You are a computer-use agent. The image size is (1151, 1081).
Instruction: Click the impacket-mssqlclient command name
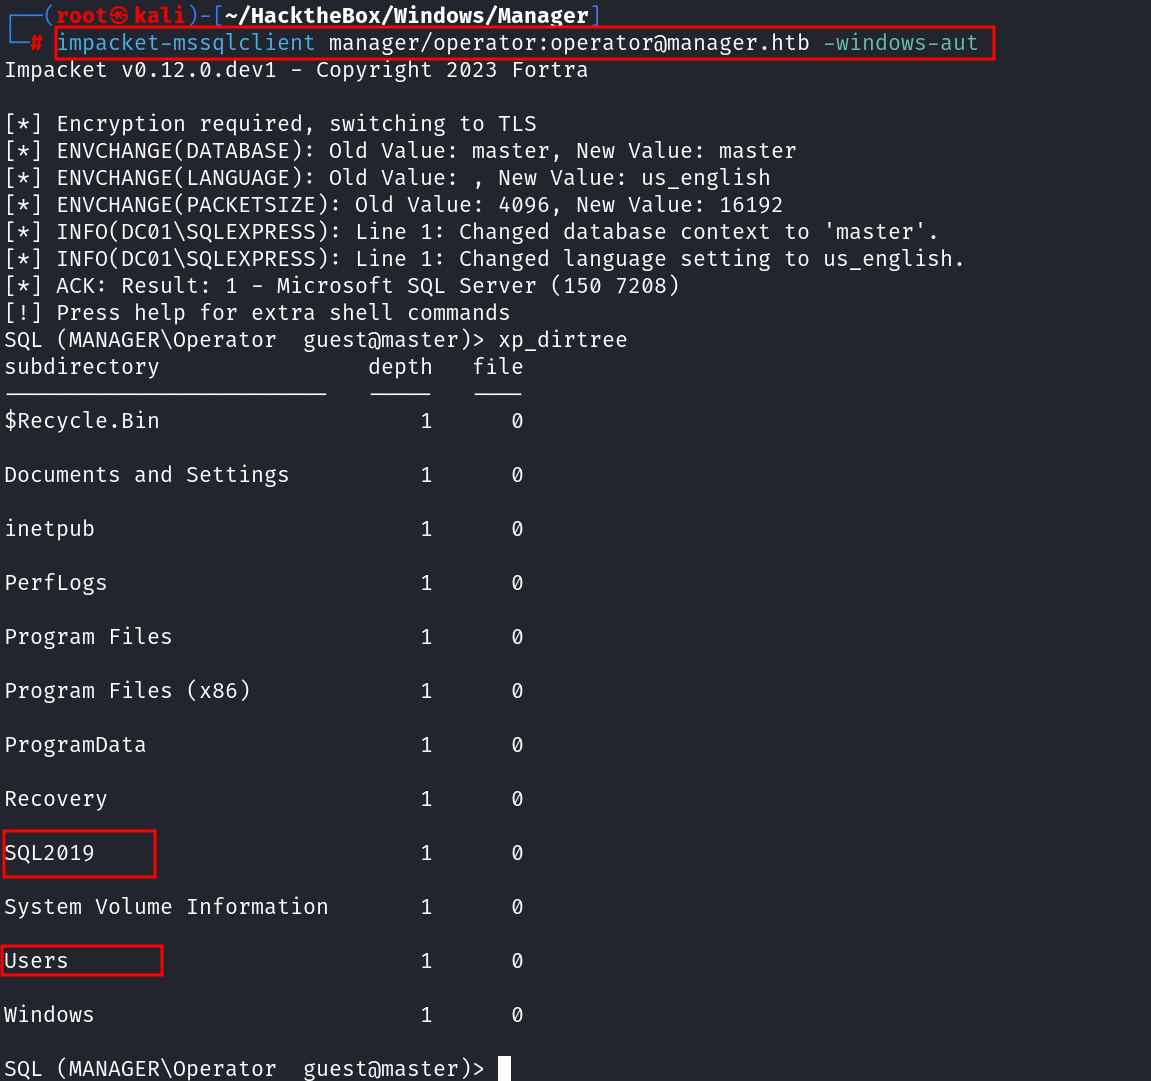tap(186, 43)
